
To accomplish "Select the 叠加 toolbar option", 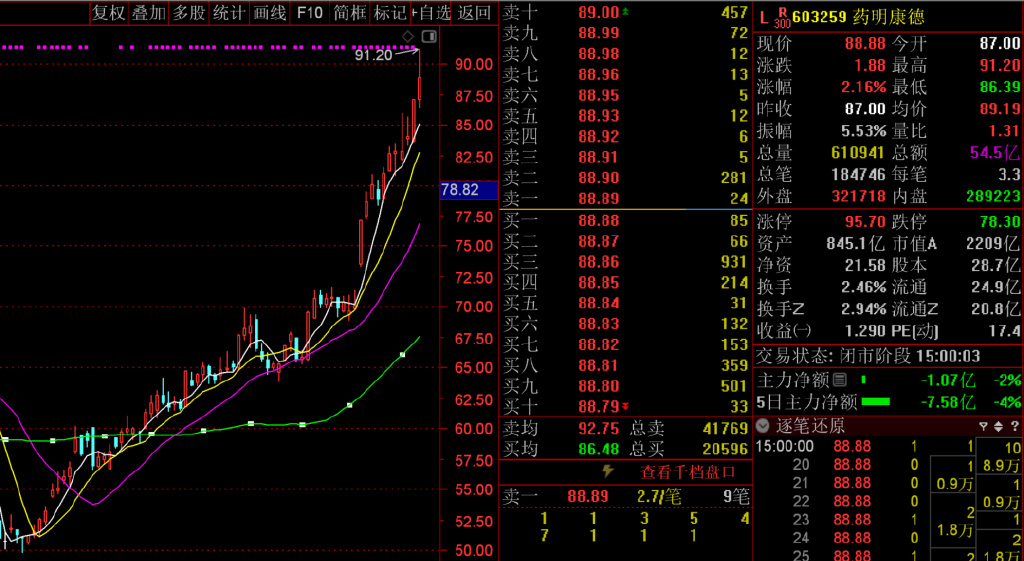I will [x=148, y=13].
